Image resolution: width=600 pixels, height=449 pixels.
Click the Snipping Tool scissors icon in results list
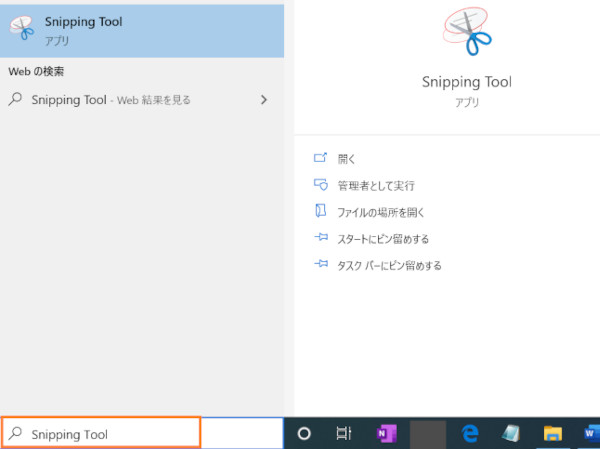point(22,28)
